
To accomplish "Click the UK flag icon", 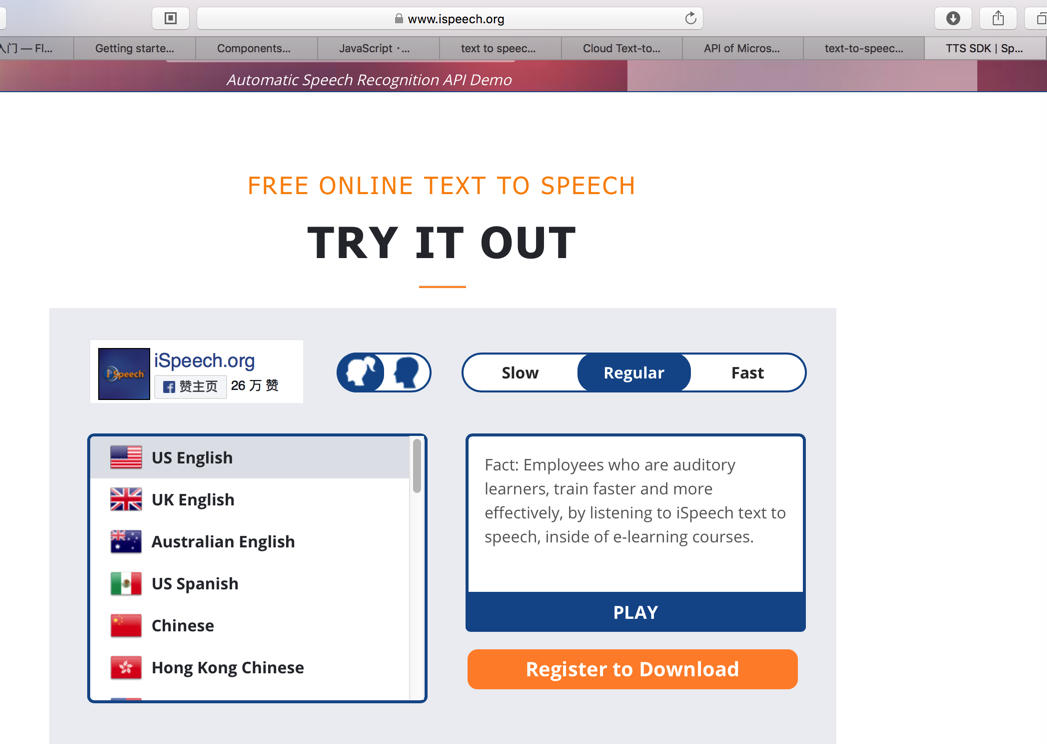I will click(x=126, y=500).
